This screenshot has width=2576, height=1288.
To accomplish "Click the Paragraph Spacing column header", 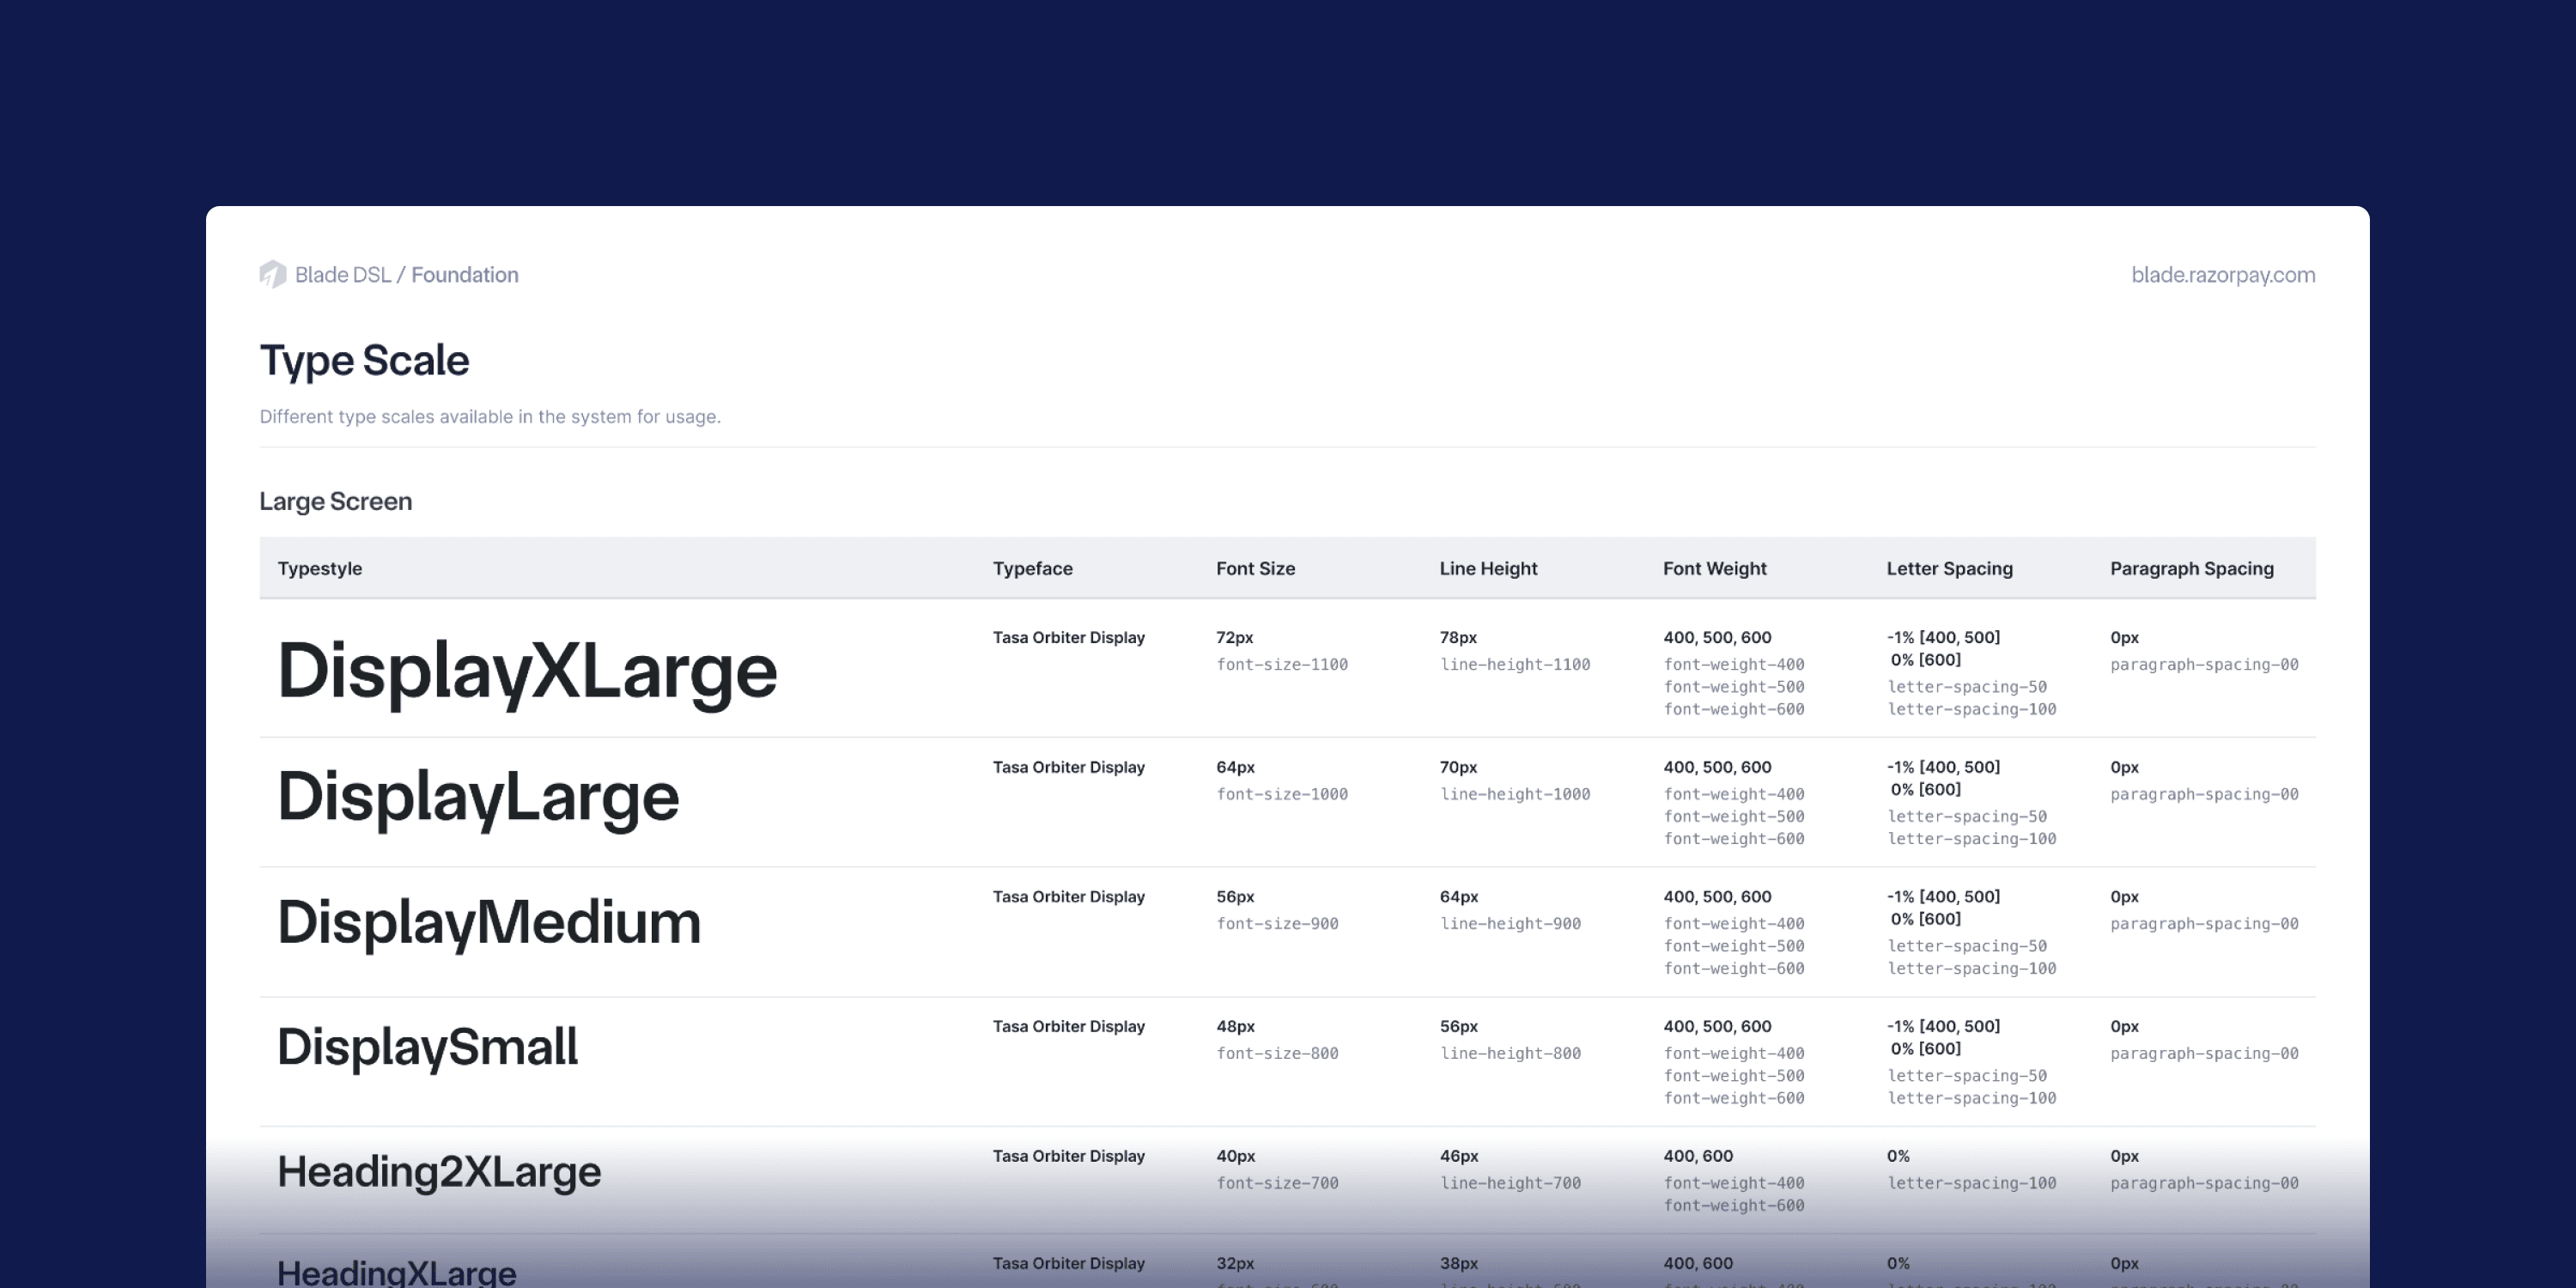I will pyautogui.click(x=2191, y=568).
